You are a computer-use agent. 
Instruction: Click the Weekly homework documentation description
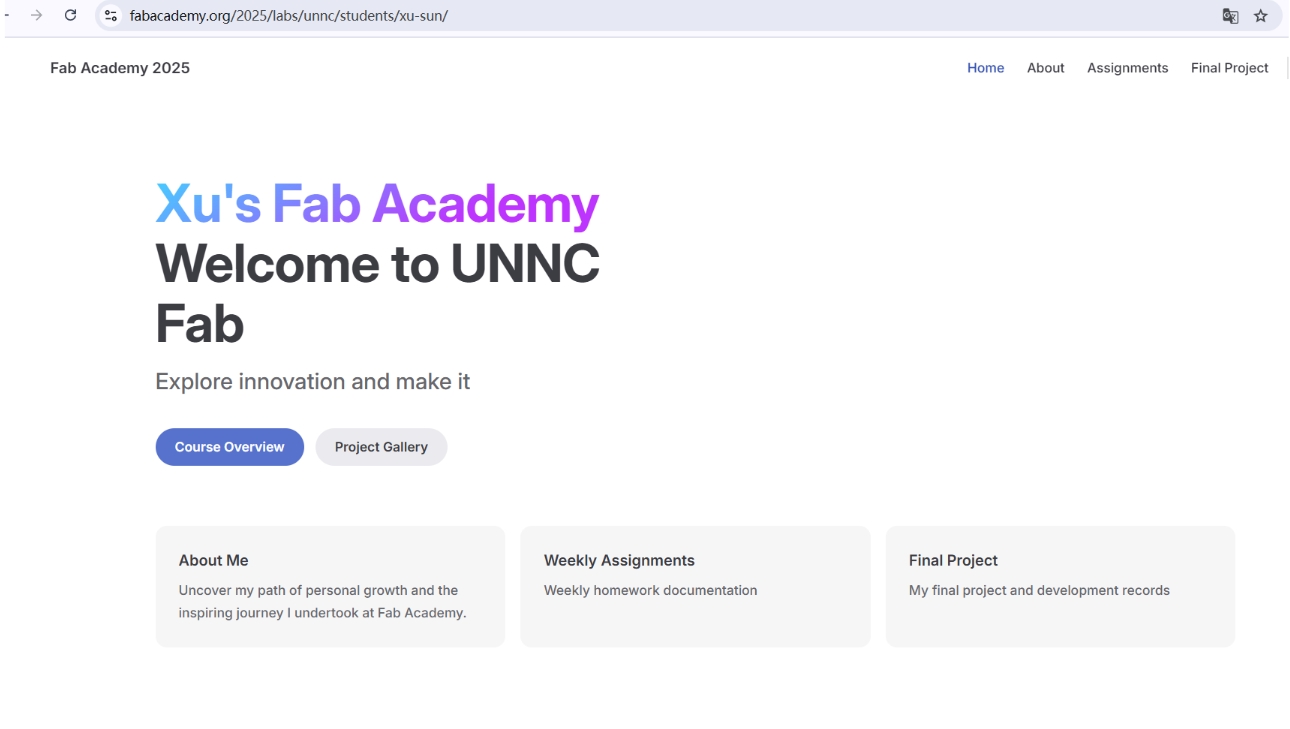coord(650,590)
